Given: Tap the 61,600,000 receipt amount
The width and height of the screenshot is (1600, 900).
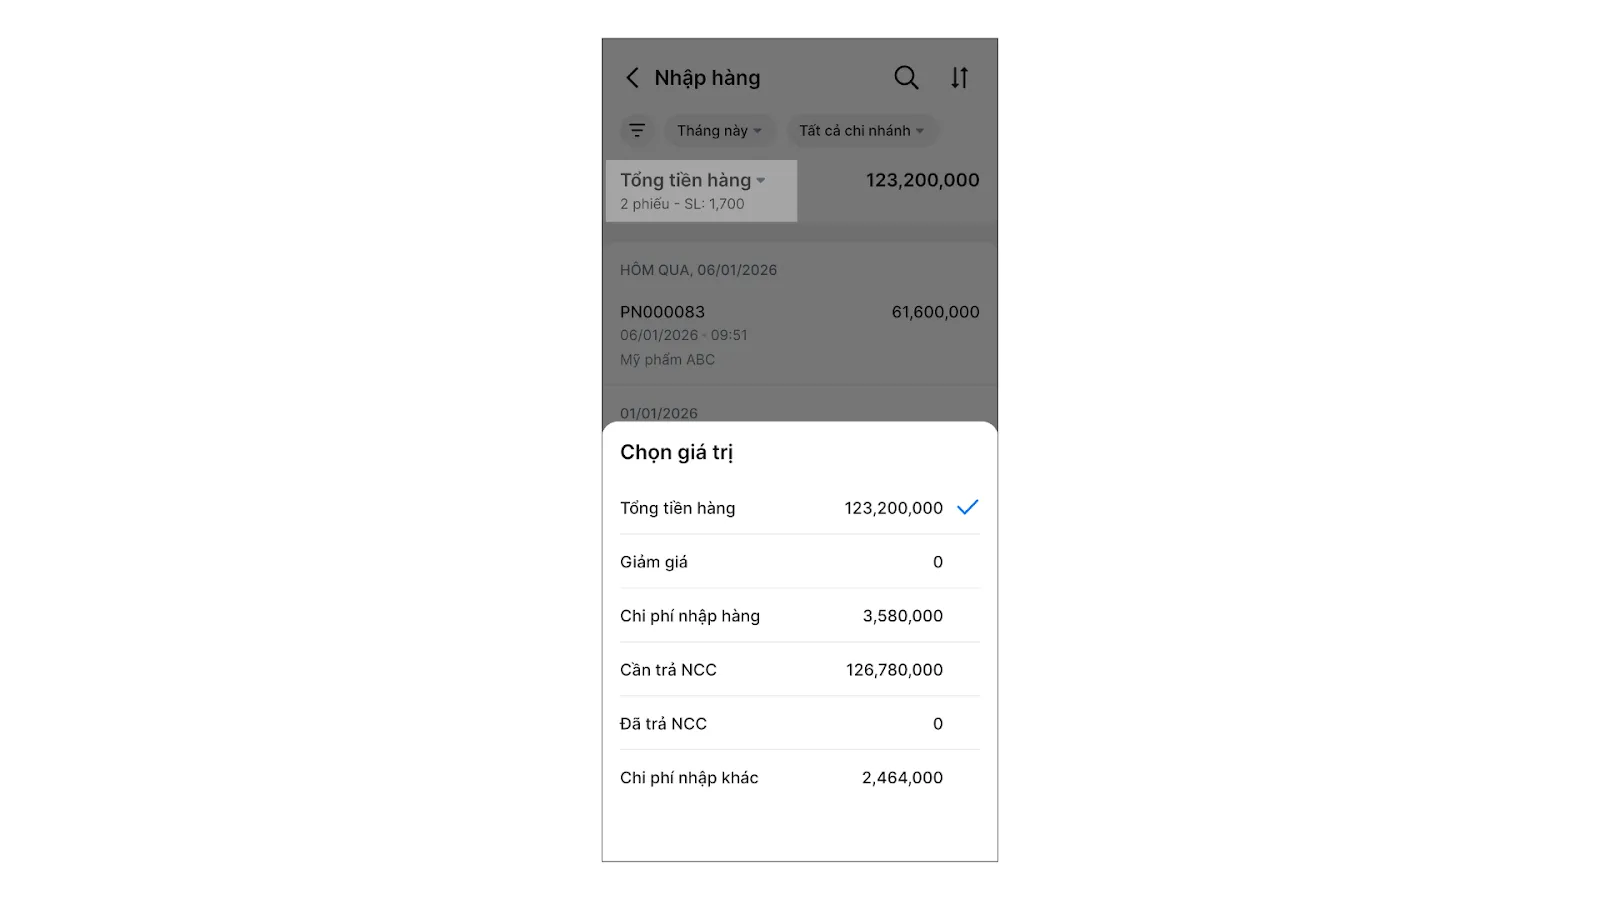Looking at the screenshot, I should tap(935, 312).
